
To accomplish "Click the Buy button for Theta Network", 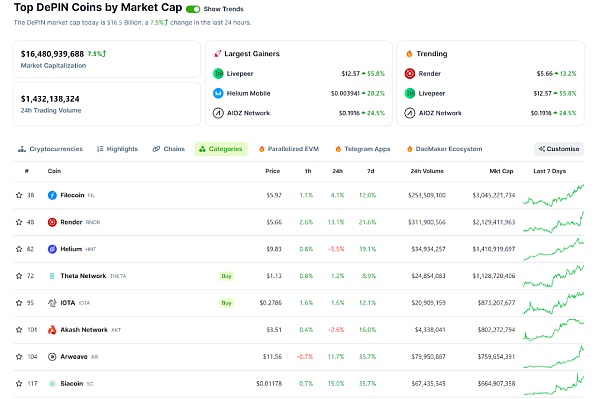I will (226, 276).
